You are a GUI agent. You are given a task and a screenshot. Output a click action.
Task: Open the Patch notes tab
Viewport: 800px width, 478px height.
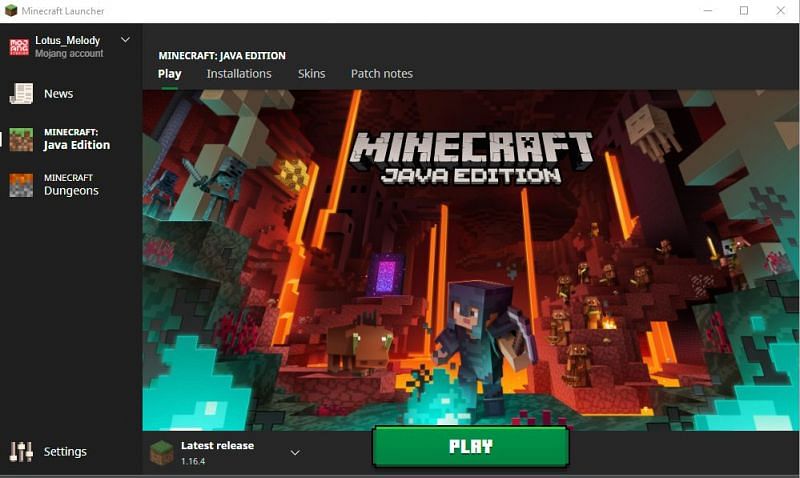coord(382,74)
